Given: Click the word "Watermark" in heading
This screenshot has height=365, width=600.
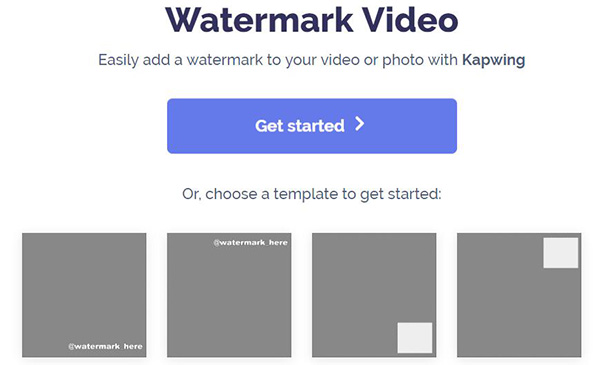Looking at the screenshot, I should 259,20.
